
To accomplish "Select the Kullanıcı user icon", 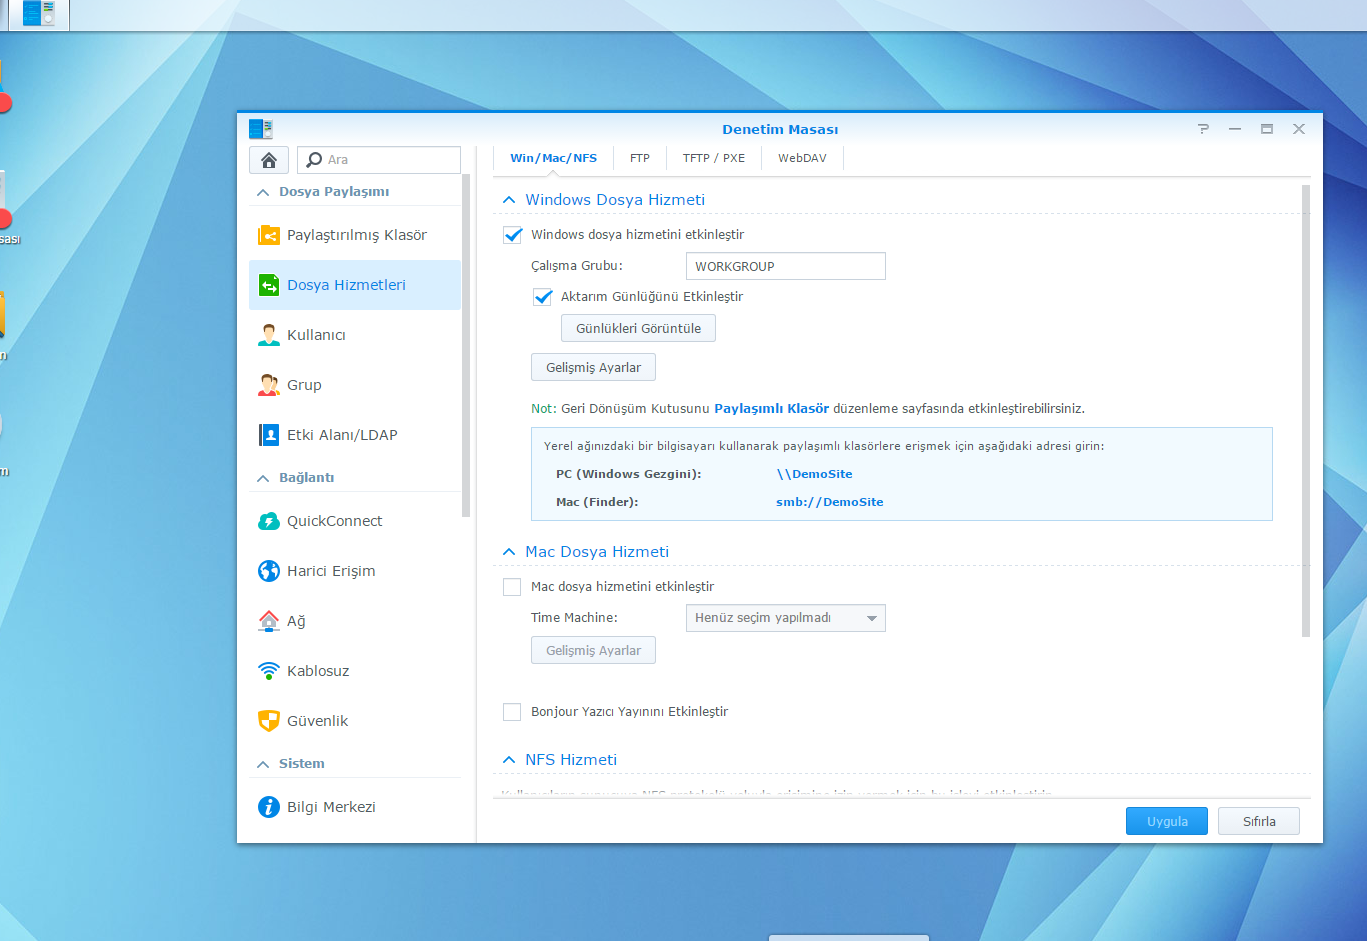I will pyautogui.click(x=269, y=335).
